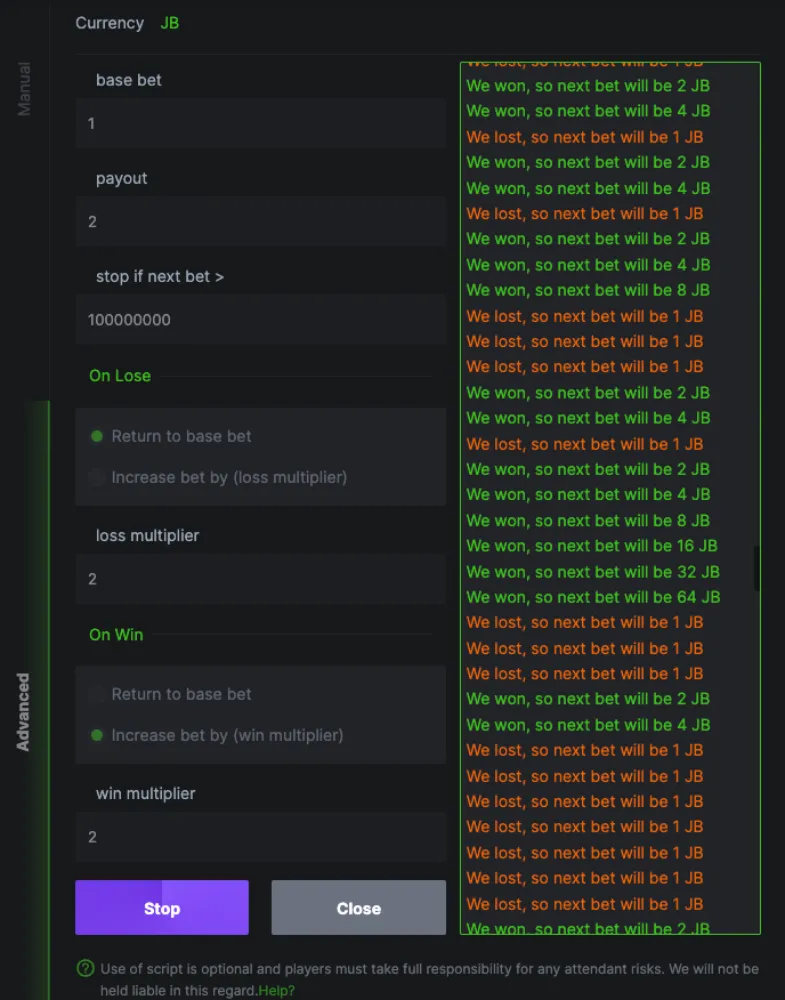This screenshot has width=785, height=1000.
Task: Click the Close button
Action: point(358,908)
